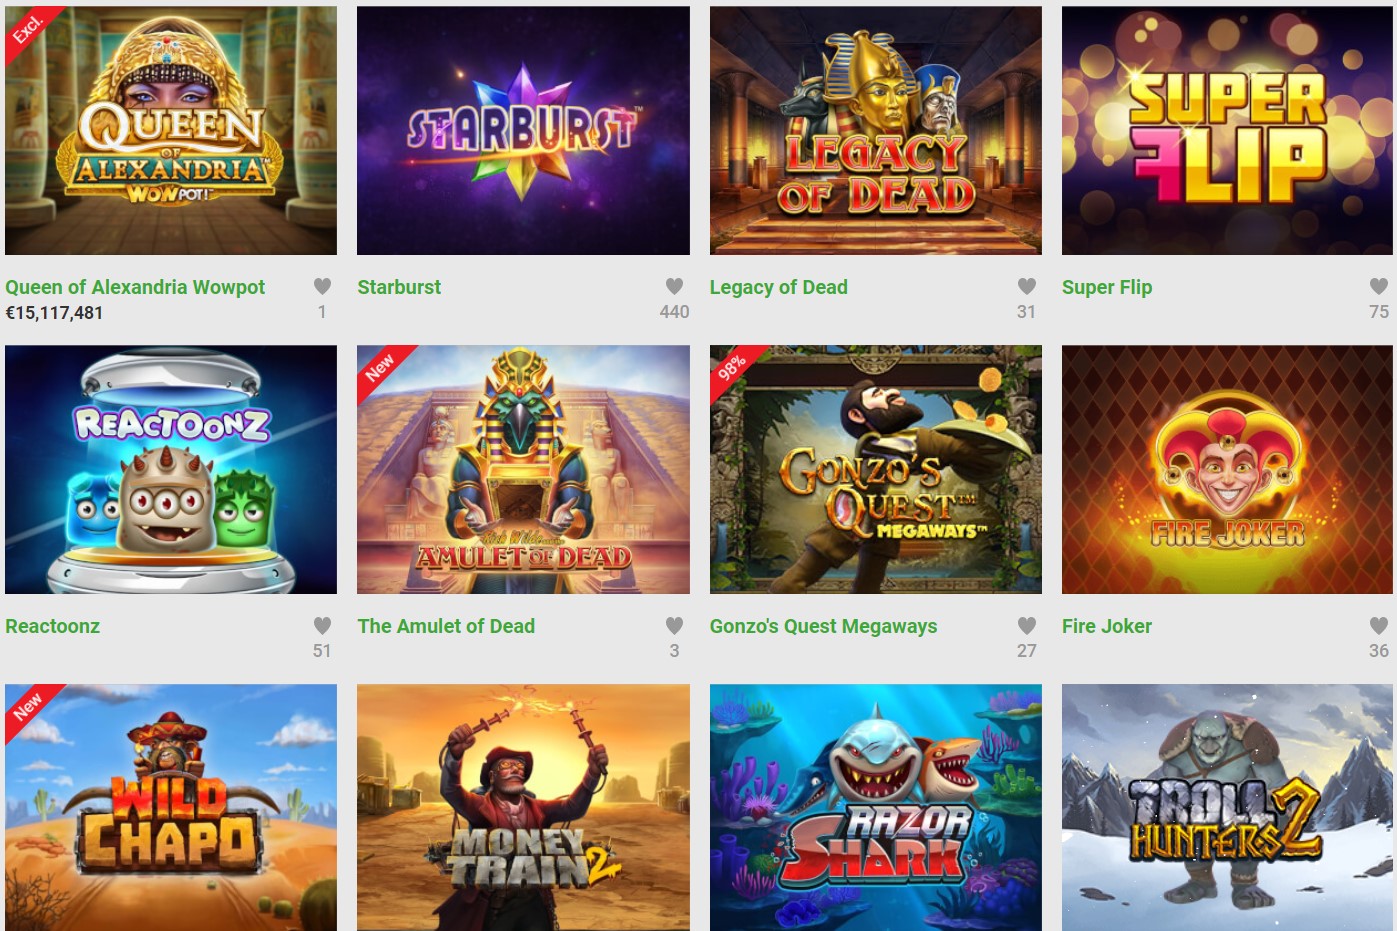Click The Amulet of Dead text link
Image resolution: width=1397 pixels, height=931 pixels.
click(x=446, y=626)
